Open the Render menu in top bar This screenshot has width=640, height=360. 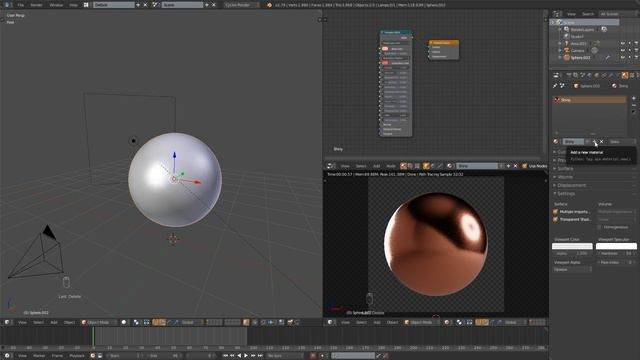(x=36, y=5)
